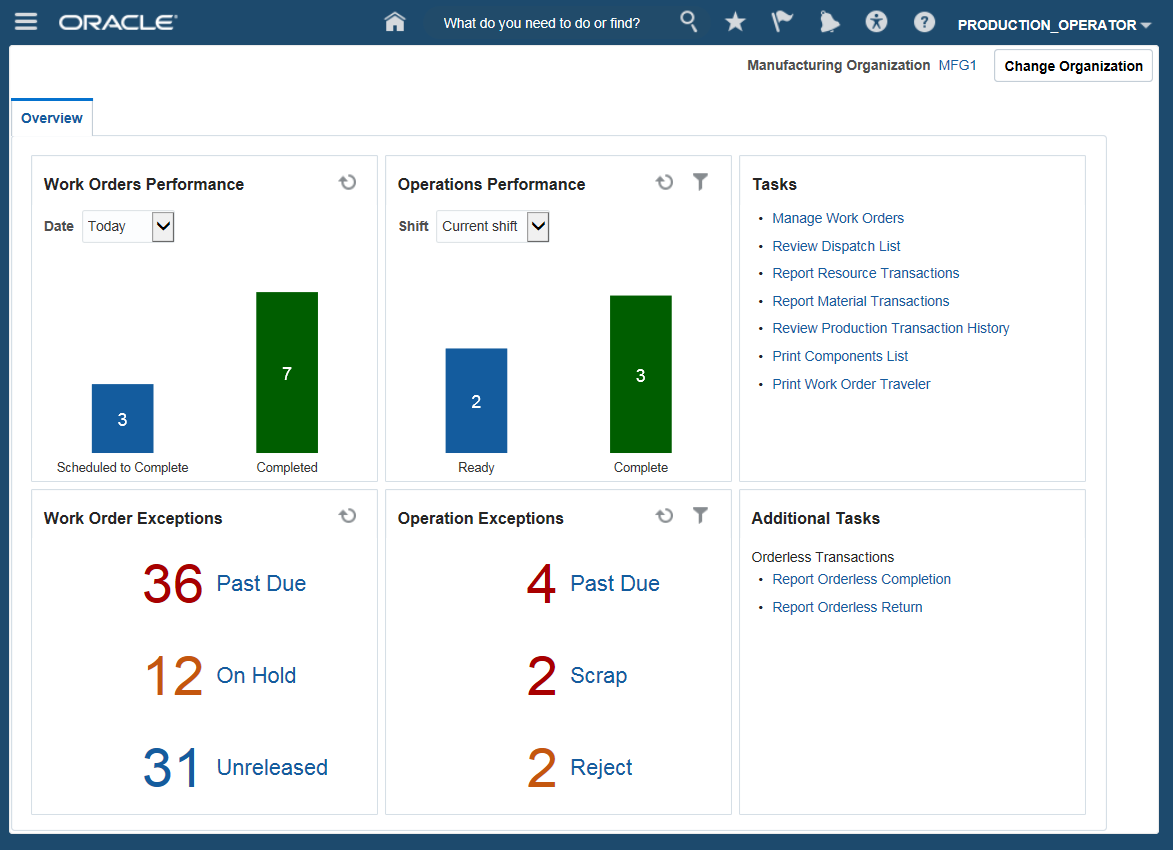Image resolution: width=1173 pixels, height=850 pixels.
Task: Refresh the Operation Exceptions panel
Action: click(664, 516)
